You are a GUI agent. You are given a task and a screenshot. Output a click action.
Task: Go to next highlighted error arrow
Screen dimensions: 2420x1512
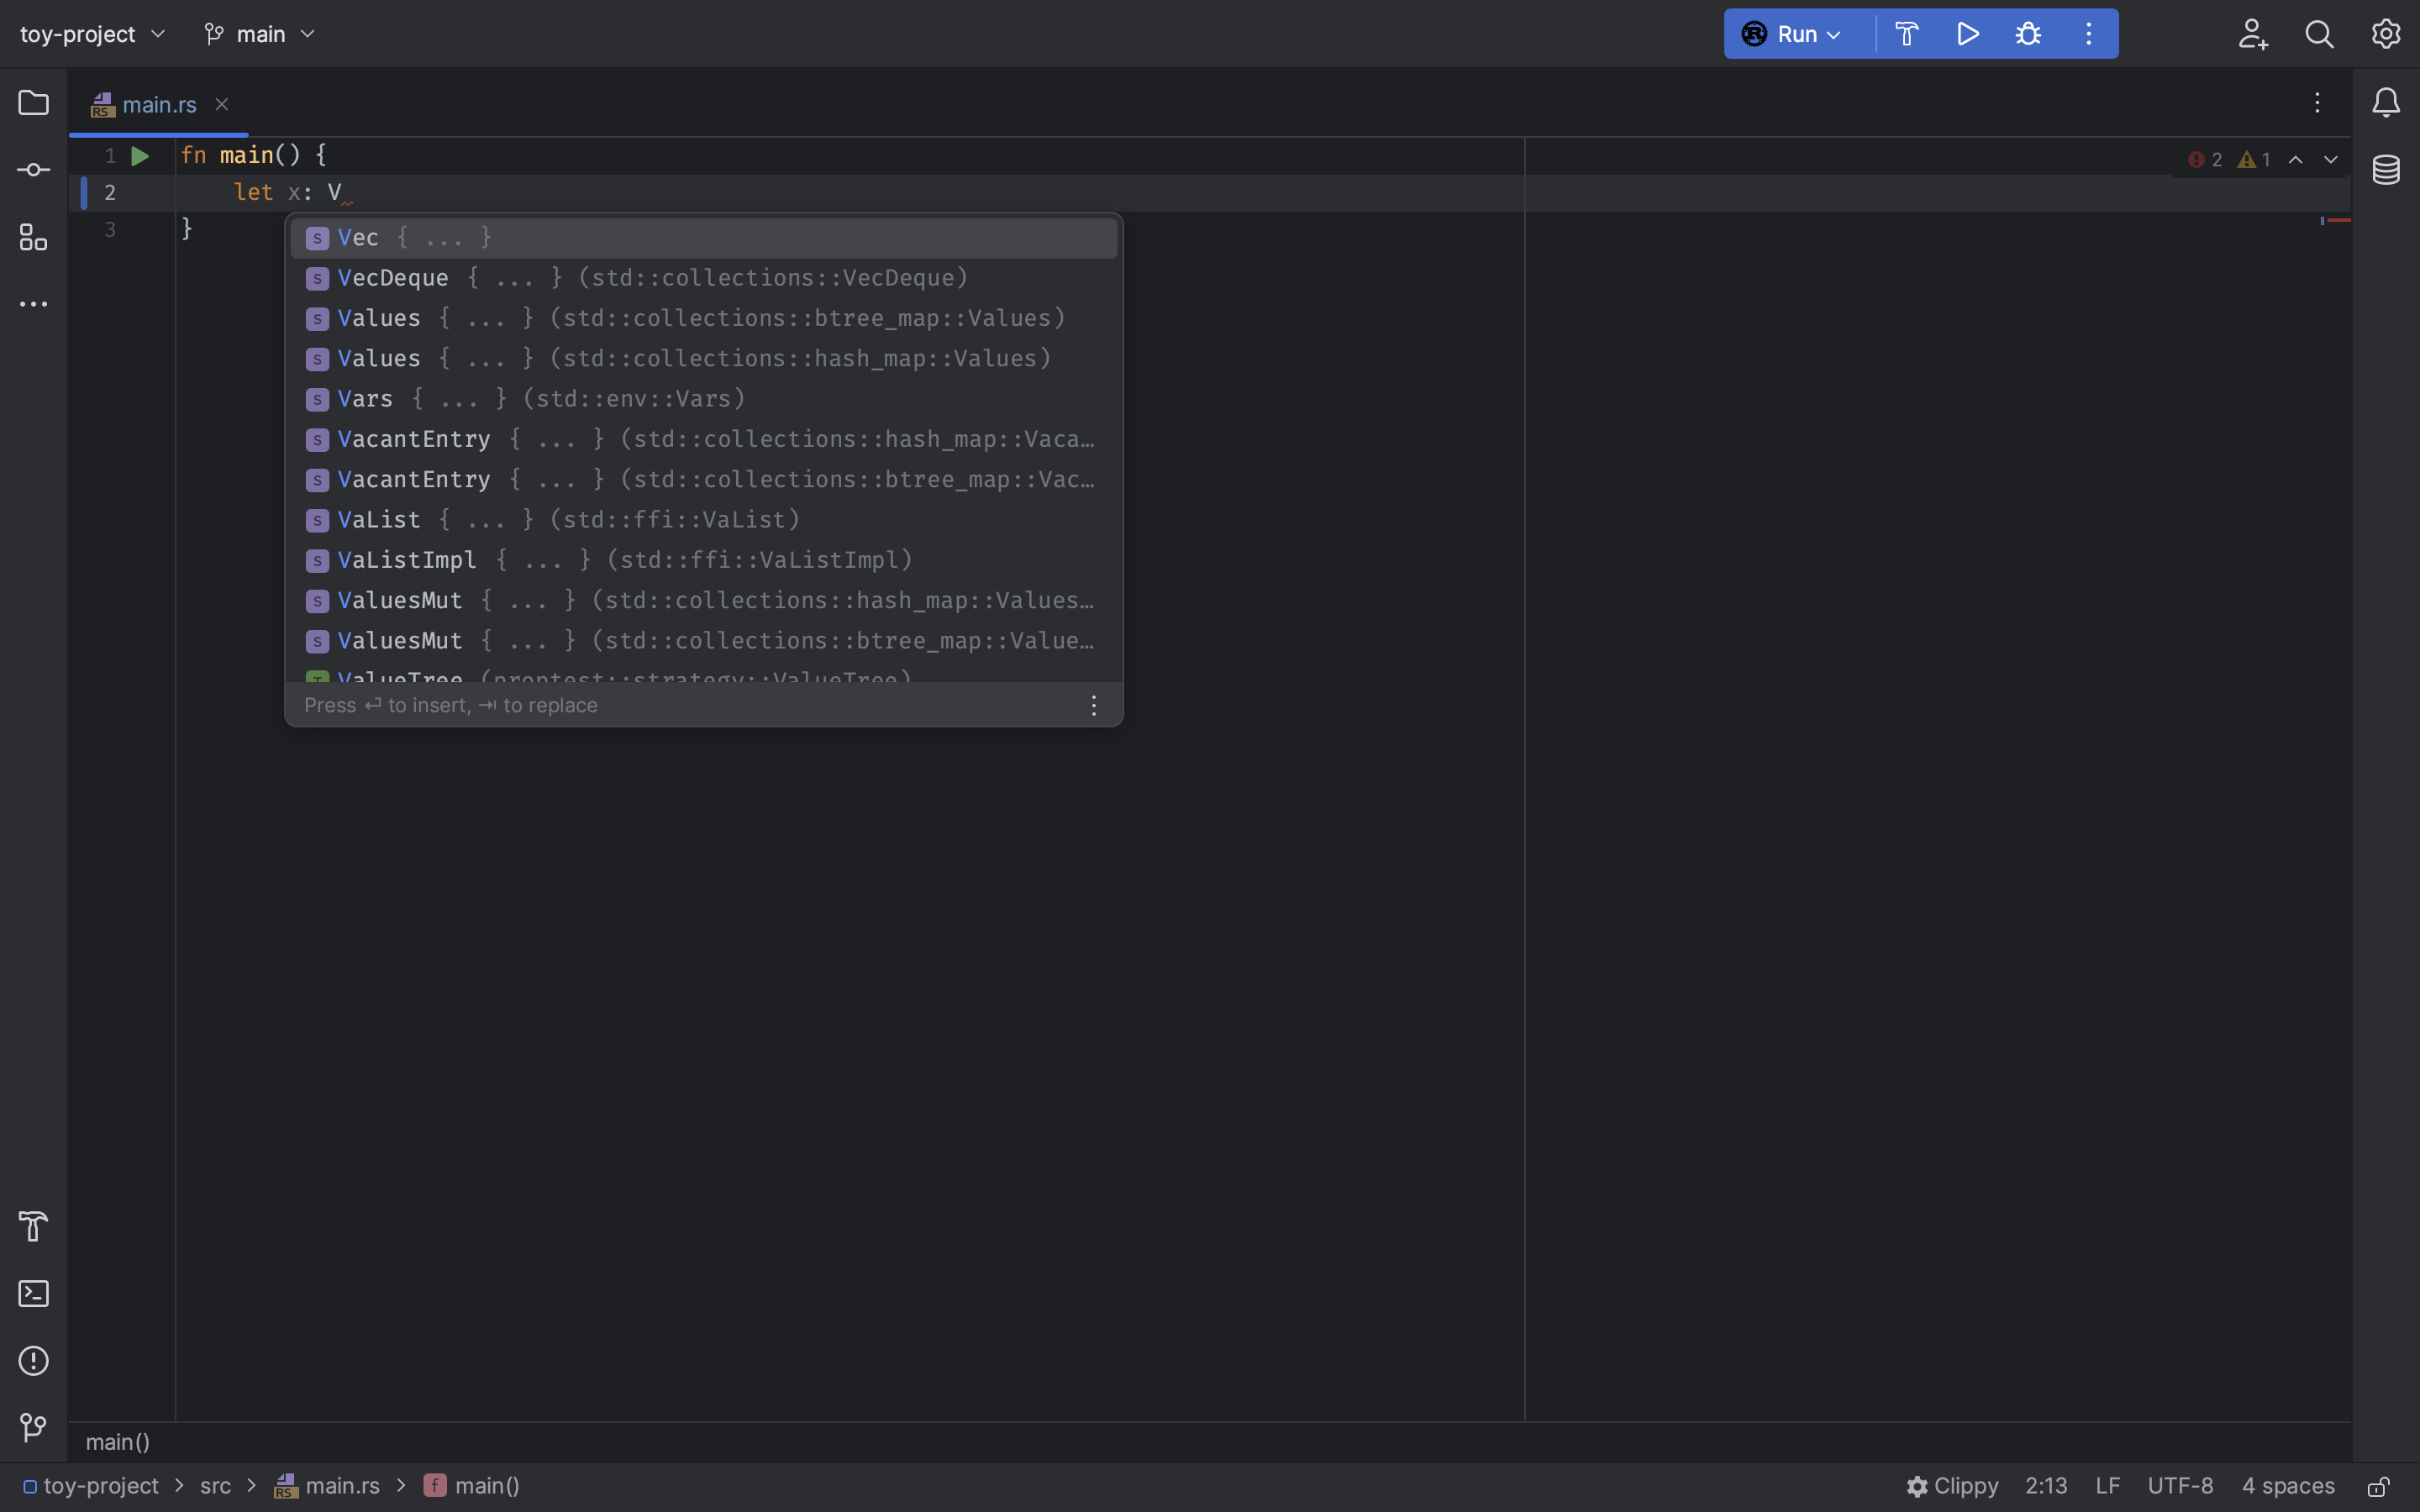click(2331, 160)
